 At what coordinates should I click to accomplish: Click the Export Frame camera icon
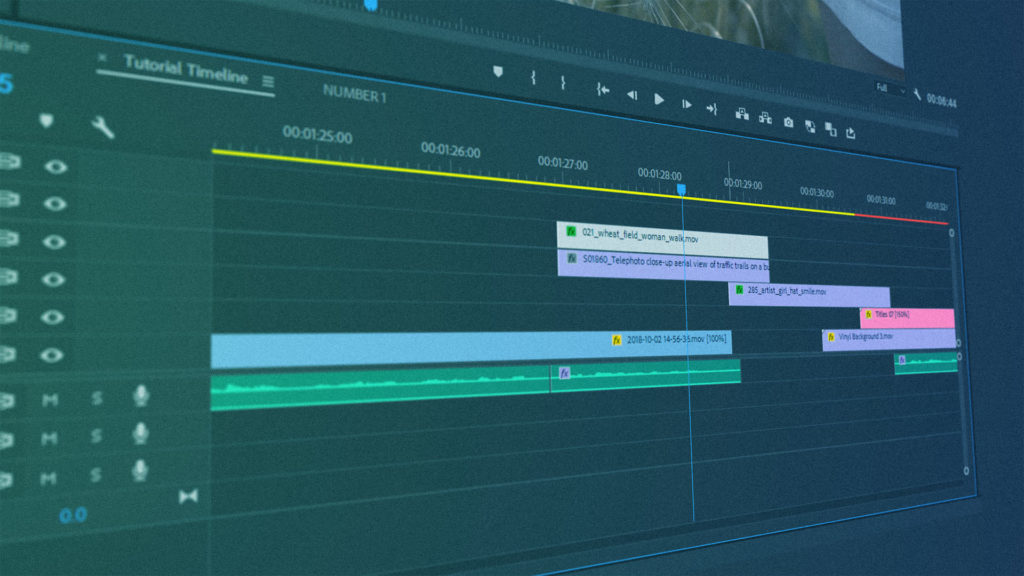[x=788, y=122]
